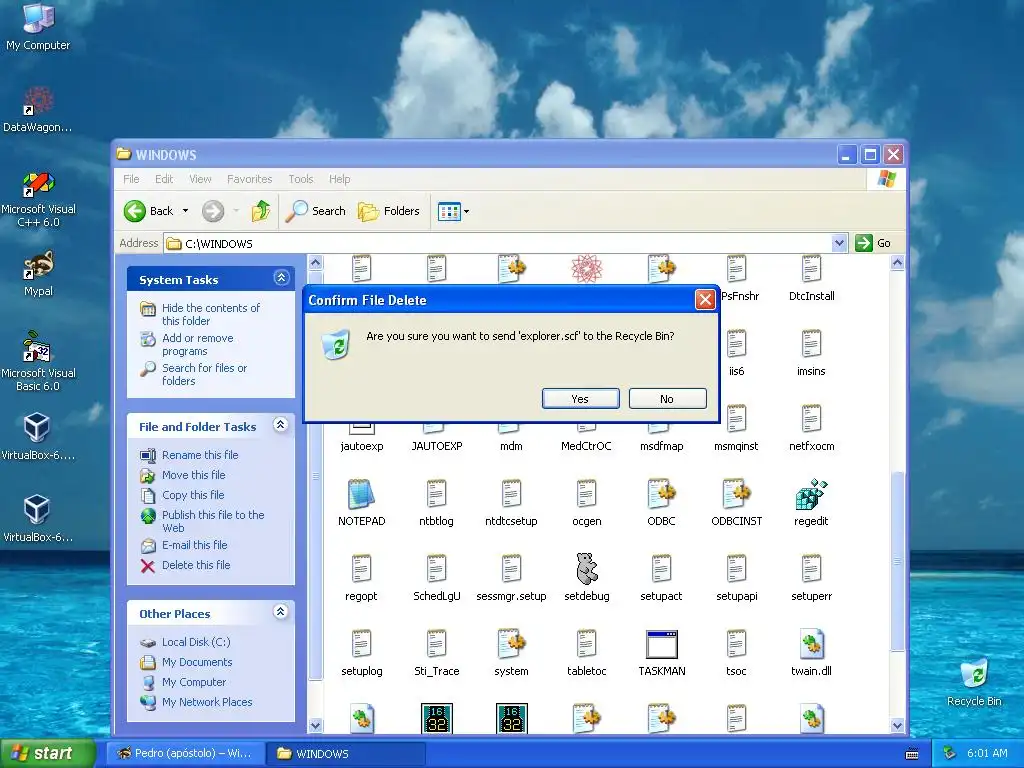
Task: Collapse the File and Folder Tasks panel
Action: click(x=281, y=425)
